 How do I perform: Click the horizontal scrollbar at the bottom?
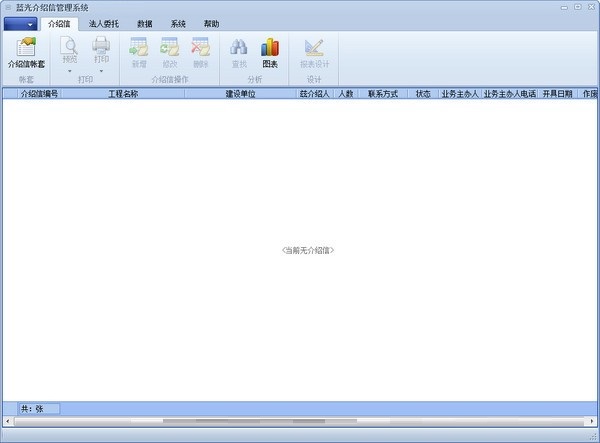300,422
